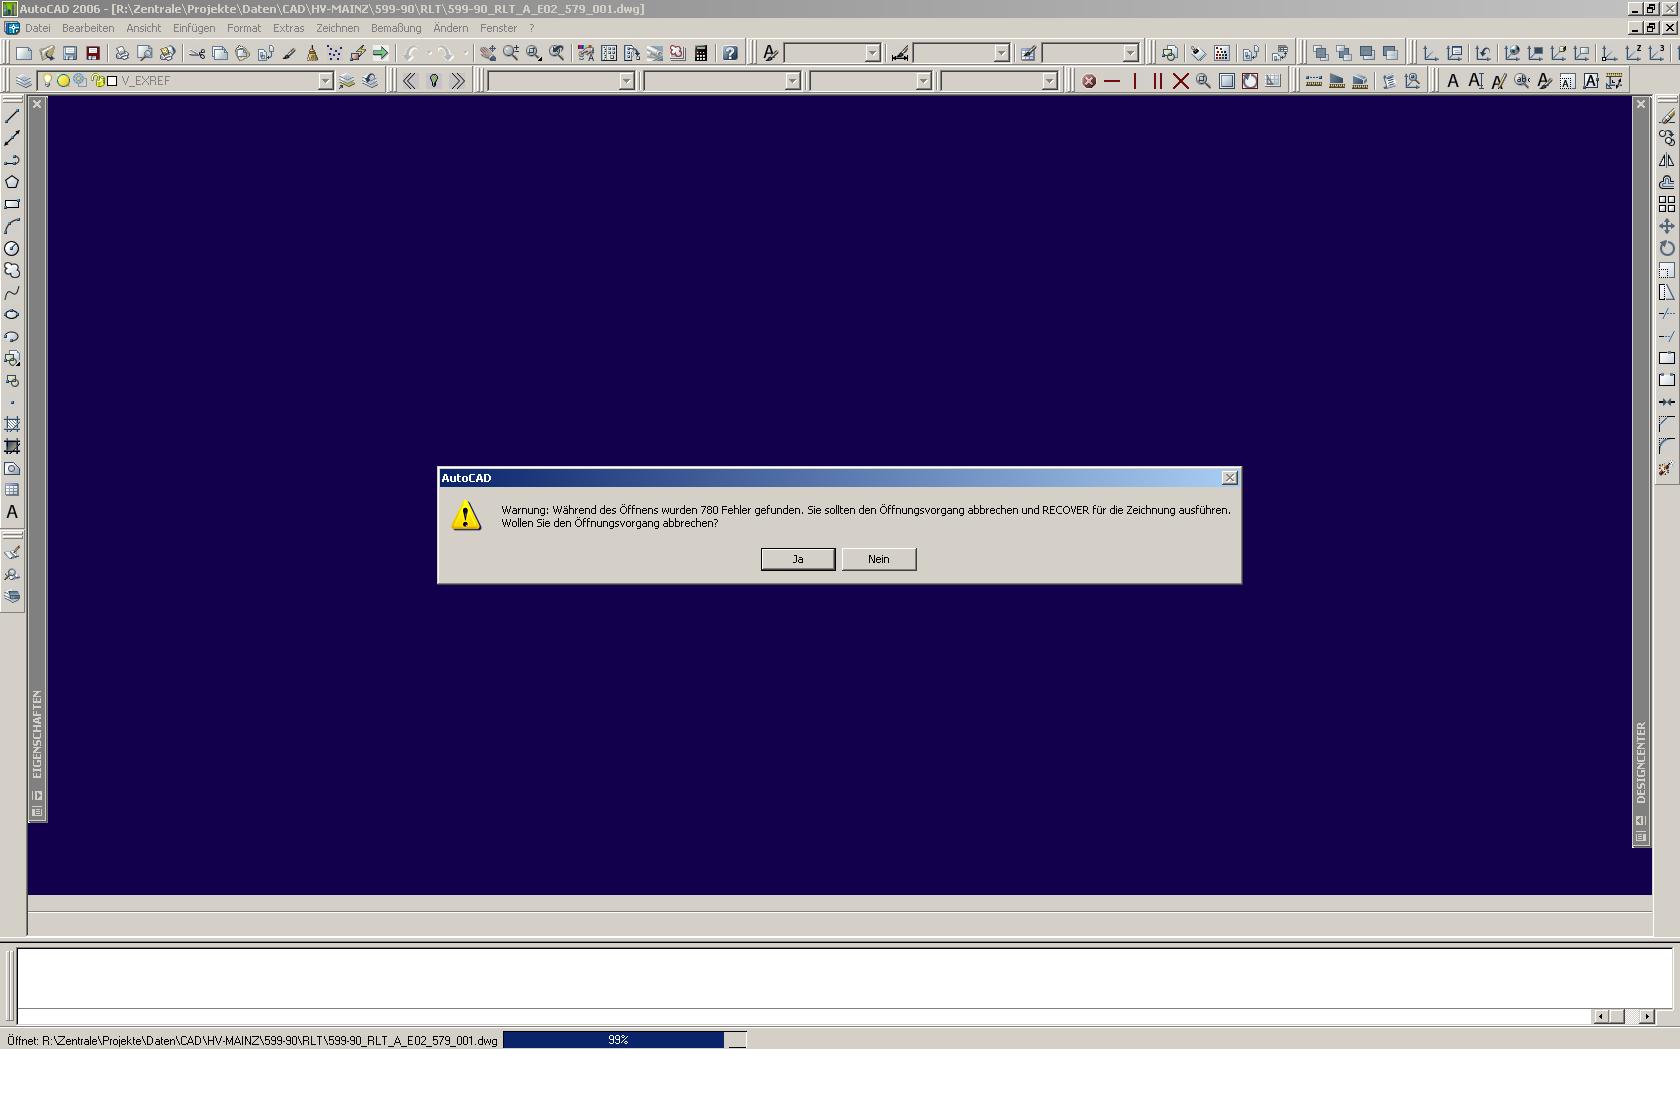Click the Zoom realtime magnifier icon
1680x1096 pixels.
pos(511,53)
